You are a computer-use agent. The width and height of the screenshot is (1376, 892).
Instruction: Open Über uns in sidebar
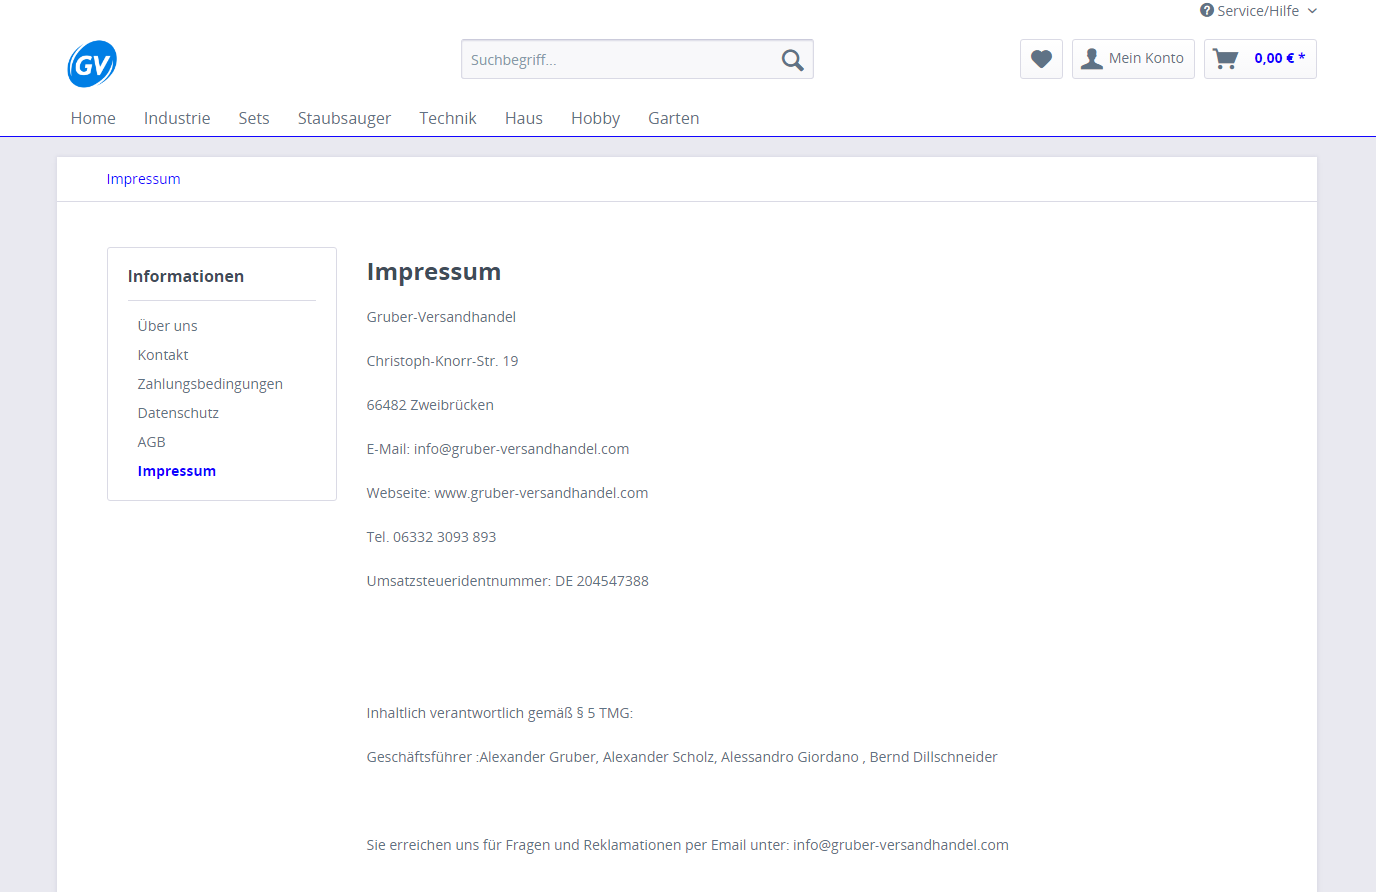(x=168, y=326)
